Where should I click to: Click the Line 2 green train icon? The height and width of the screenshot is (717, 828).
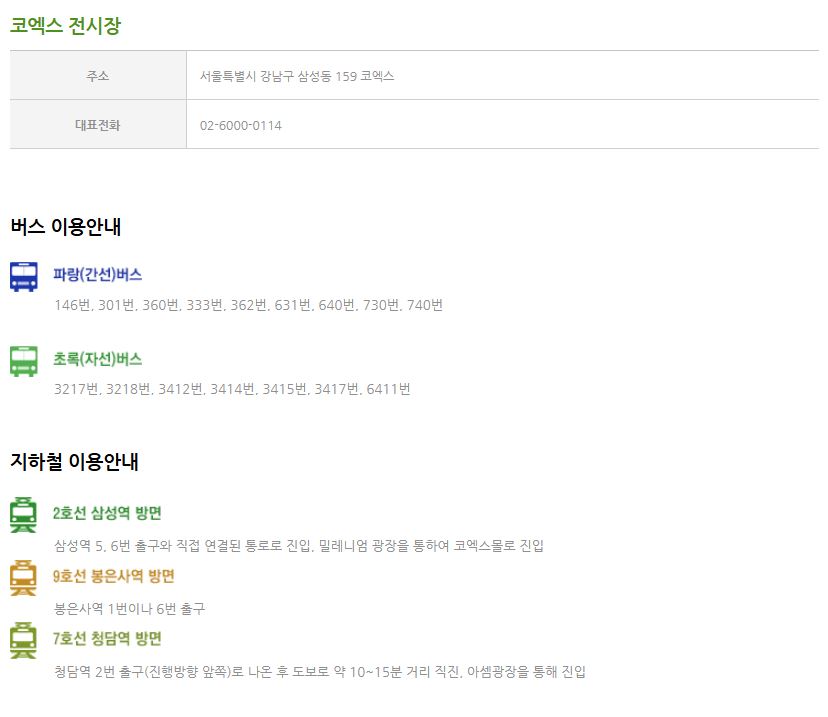click(24, 515)
